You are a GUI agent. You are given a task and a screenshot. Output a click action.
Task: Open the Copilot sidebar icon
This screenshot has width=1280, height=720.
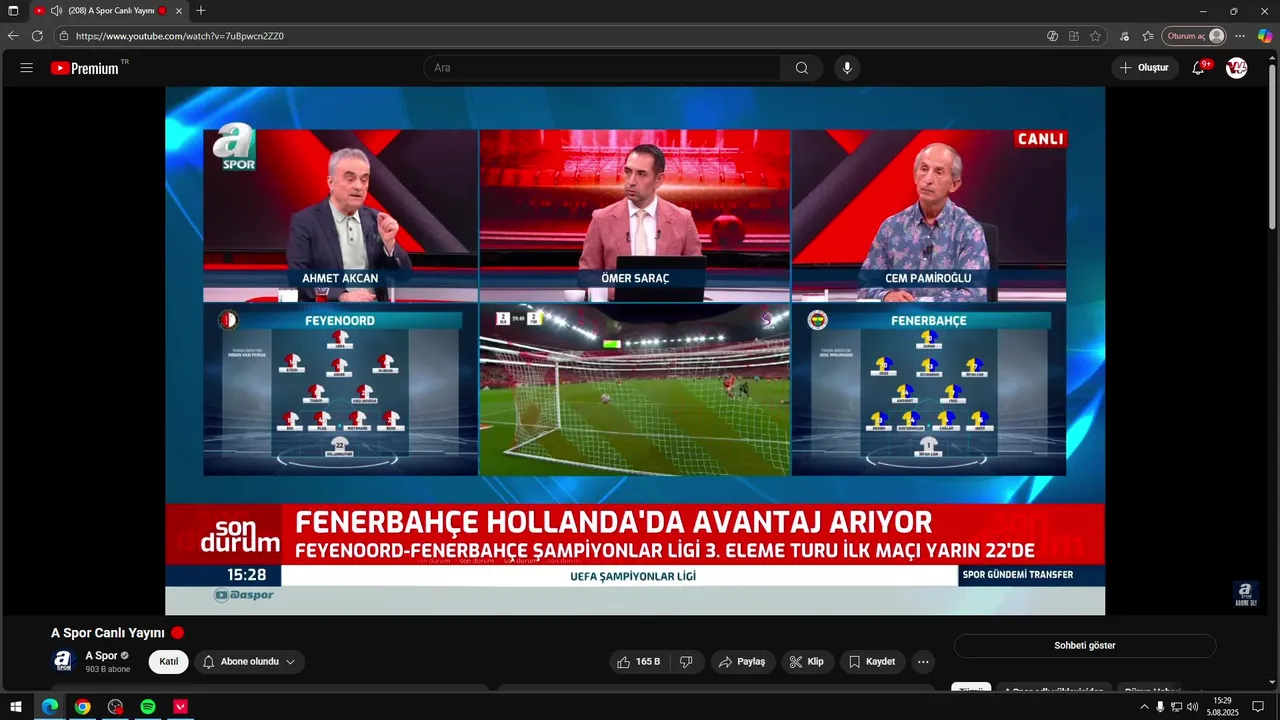tap(1265, 36)
